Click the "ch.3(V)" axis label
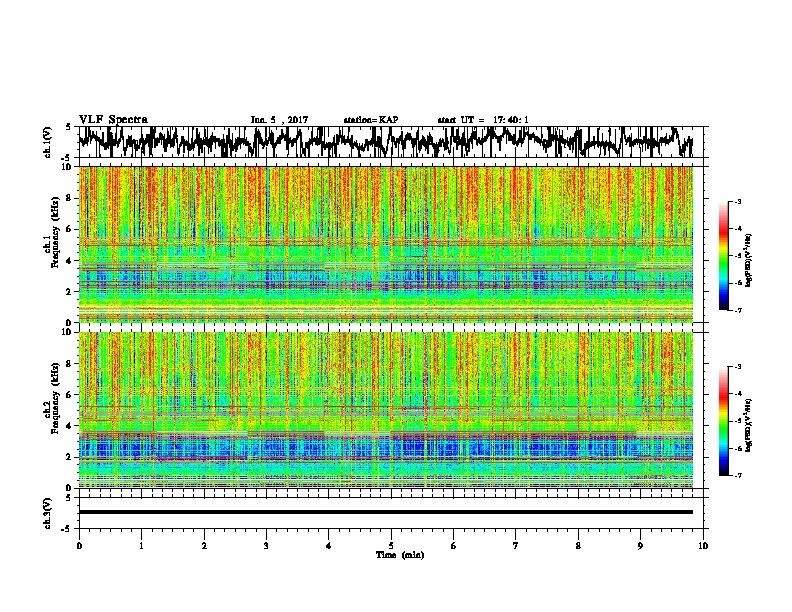 pos(48,513)
